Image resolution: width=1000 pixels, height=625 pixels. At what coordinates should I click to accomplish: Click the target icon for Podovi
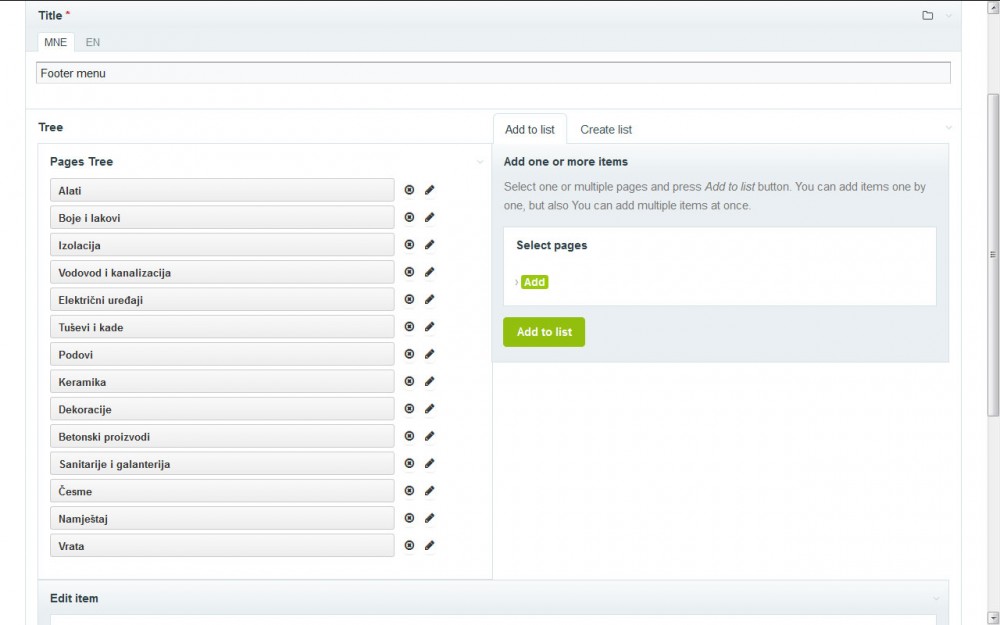coord(409,353)
